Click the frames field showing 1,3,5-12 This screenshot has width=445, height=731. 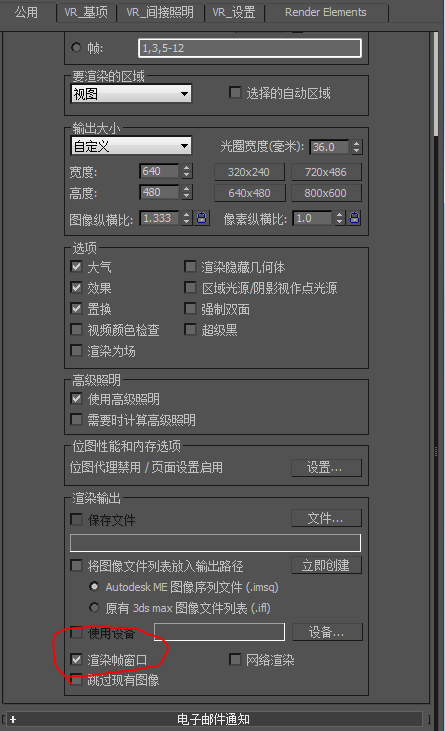pyautogui.click(x=250, y=48)
